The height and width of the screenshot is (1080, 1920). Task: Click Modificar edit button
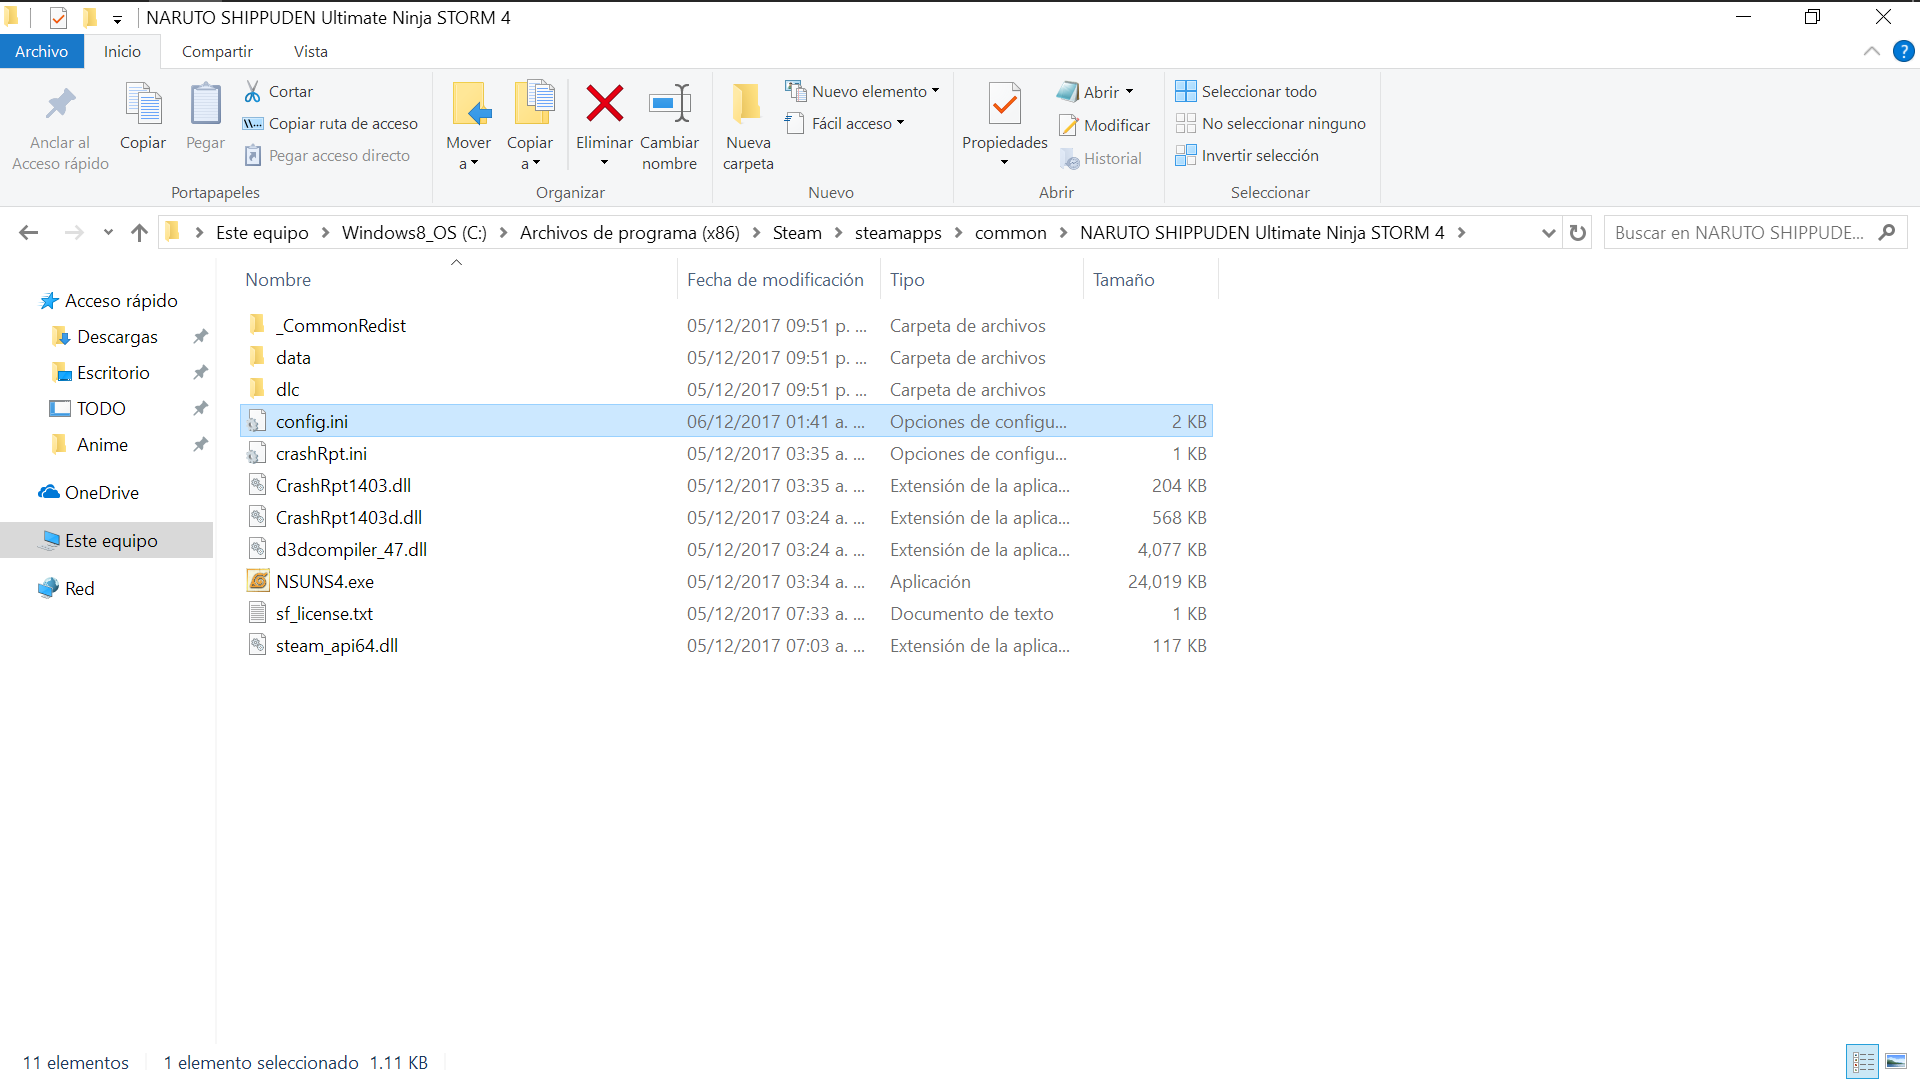[x=1105, y=125]
